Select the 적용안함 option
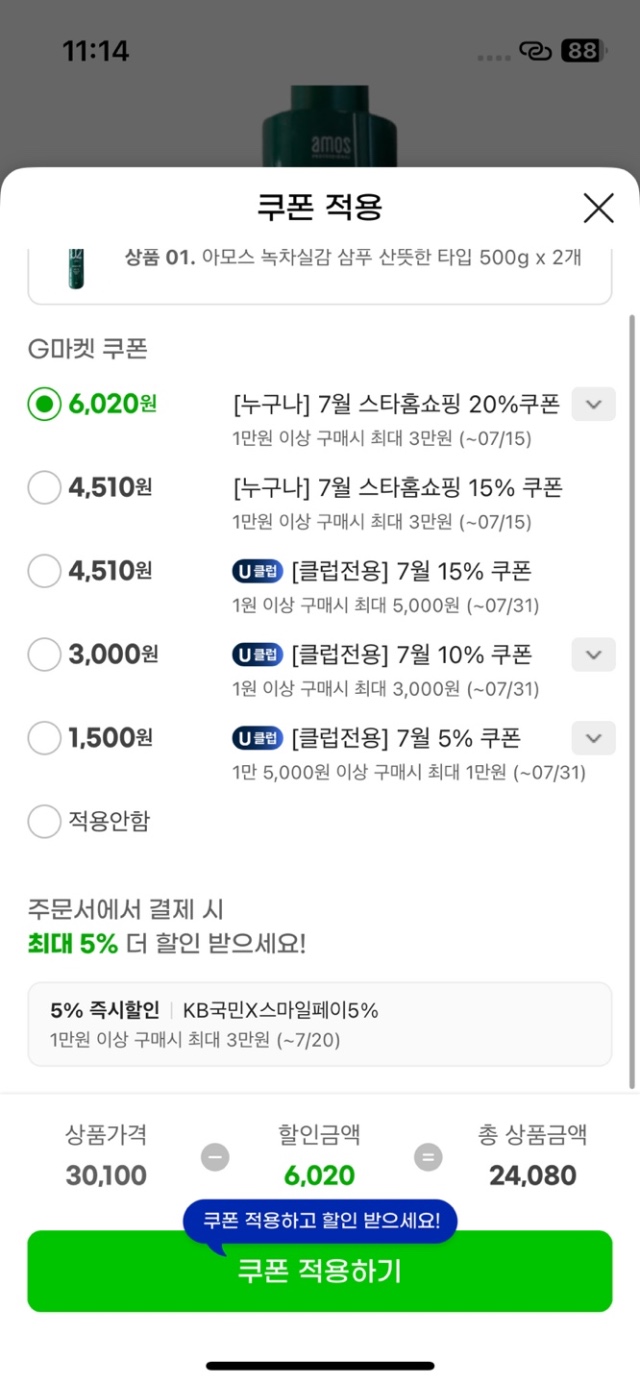This screenshot has height=1384, width=640. tap(44, 822)
